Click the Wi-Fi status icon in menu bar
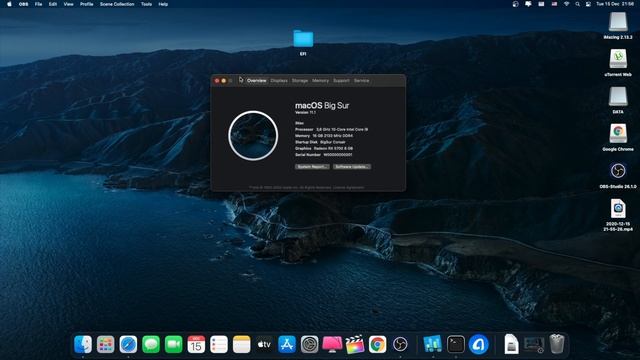Viewport: 640px width, 360px height. click(566, 4)
